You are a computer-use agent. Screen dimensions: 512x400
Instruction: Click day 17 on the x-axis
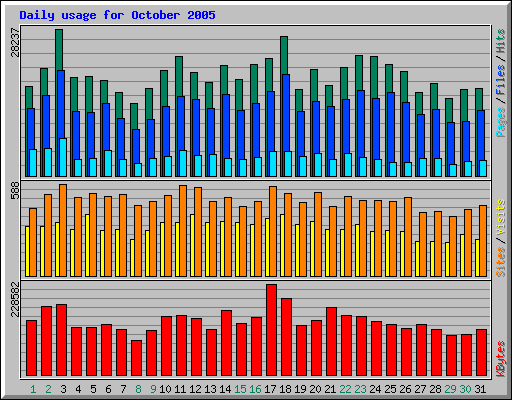point(270,389)
